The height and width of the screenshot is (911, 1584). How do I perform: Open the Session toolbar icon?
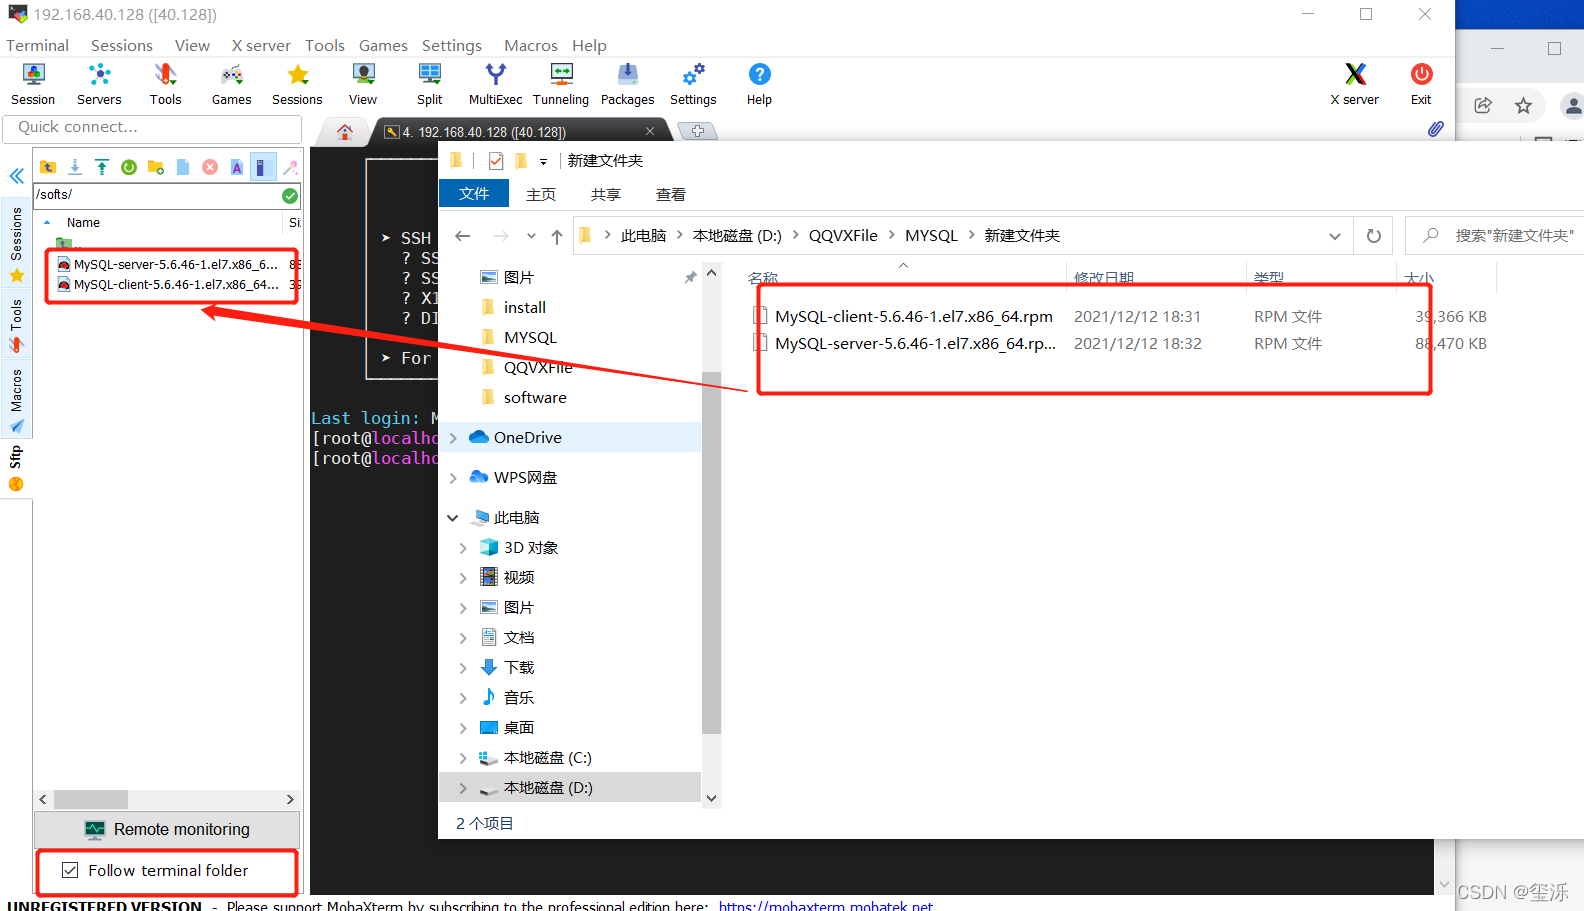(33, 84)
